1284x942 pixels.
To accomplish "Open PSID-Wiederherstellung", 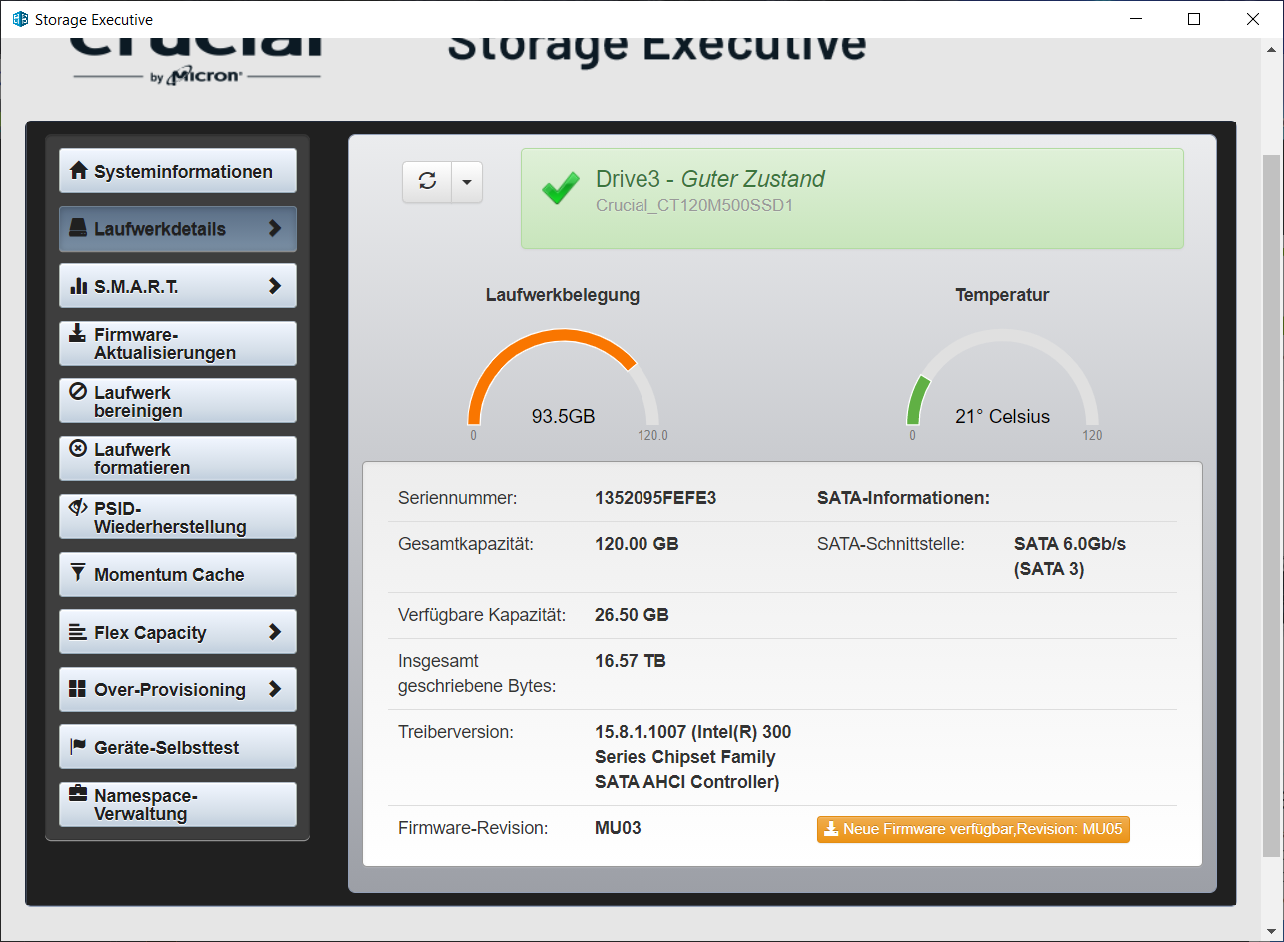I will (178, 517).
